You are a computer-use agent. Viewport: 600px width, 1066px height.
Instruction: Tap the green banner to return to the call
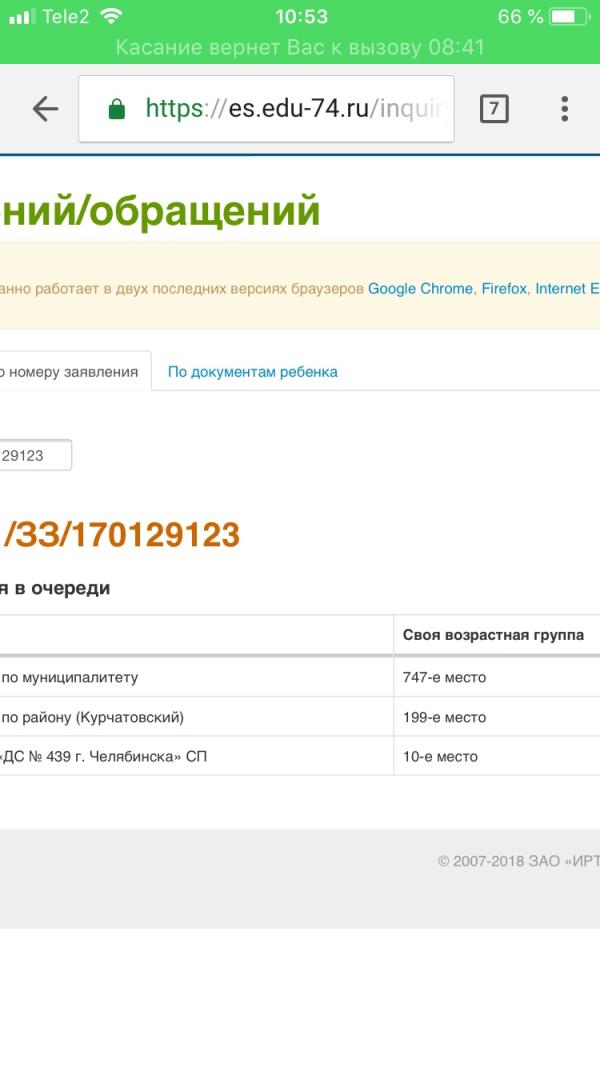click(x=300, y=47)
